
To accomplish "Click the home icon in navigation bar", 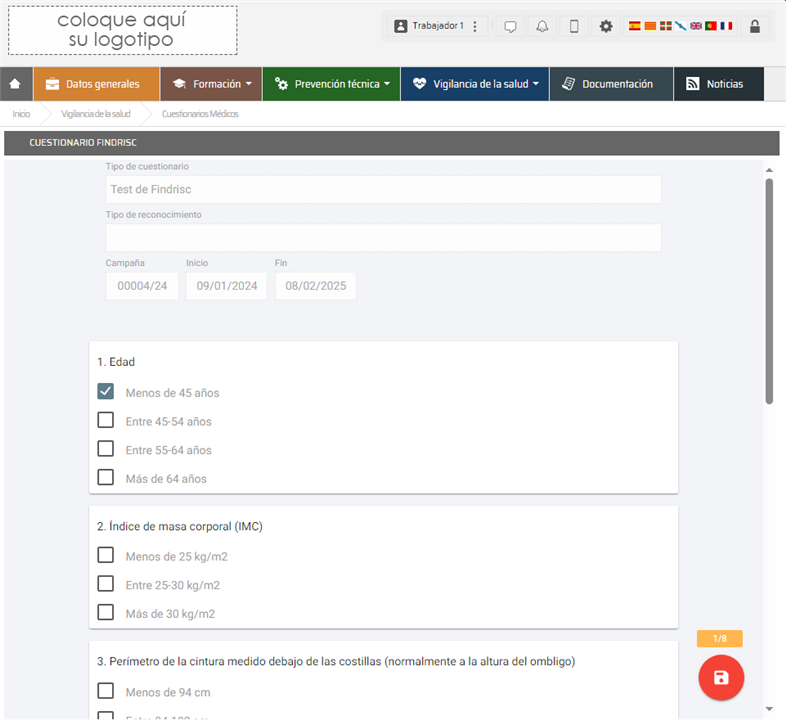I will (15, 84).
